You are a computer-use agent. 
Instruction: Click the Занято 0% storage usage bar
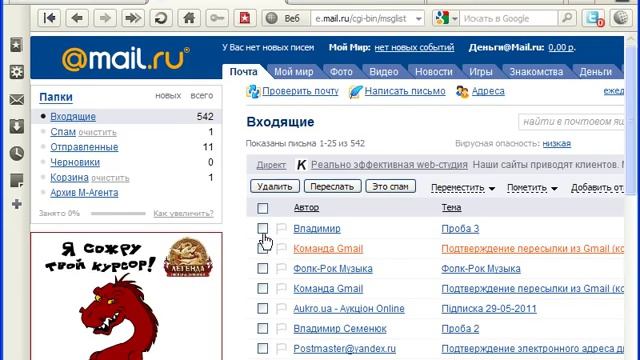[x=118, y=213]
